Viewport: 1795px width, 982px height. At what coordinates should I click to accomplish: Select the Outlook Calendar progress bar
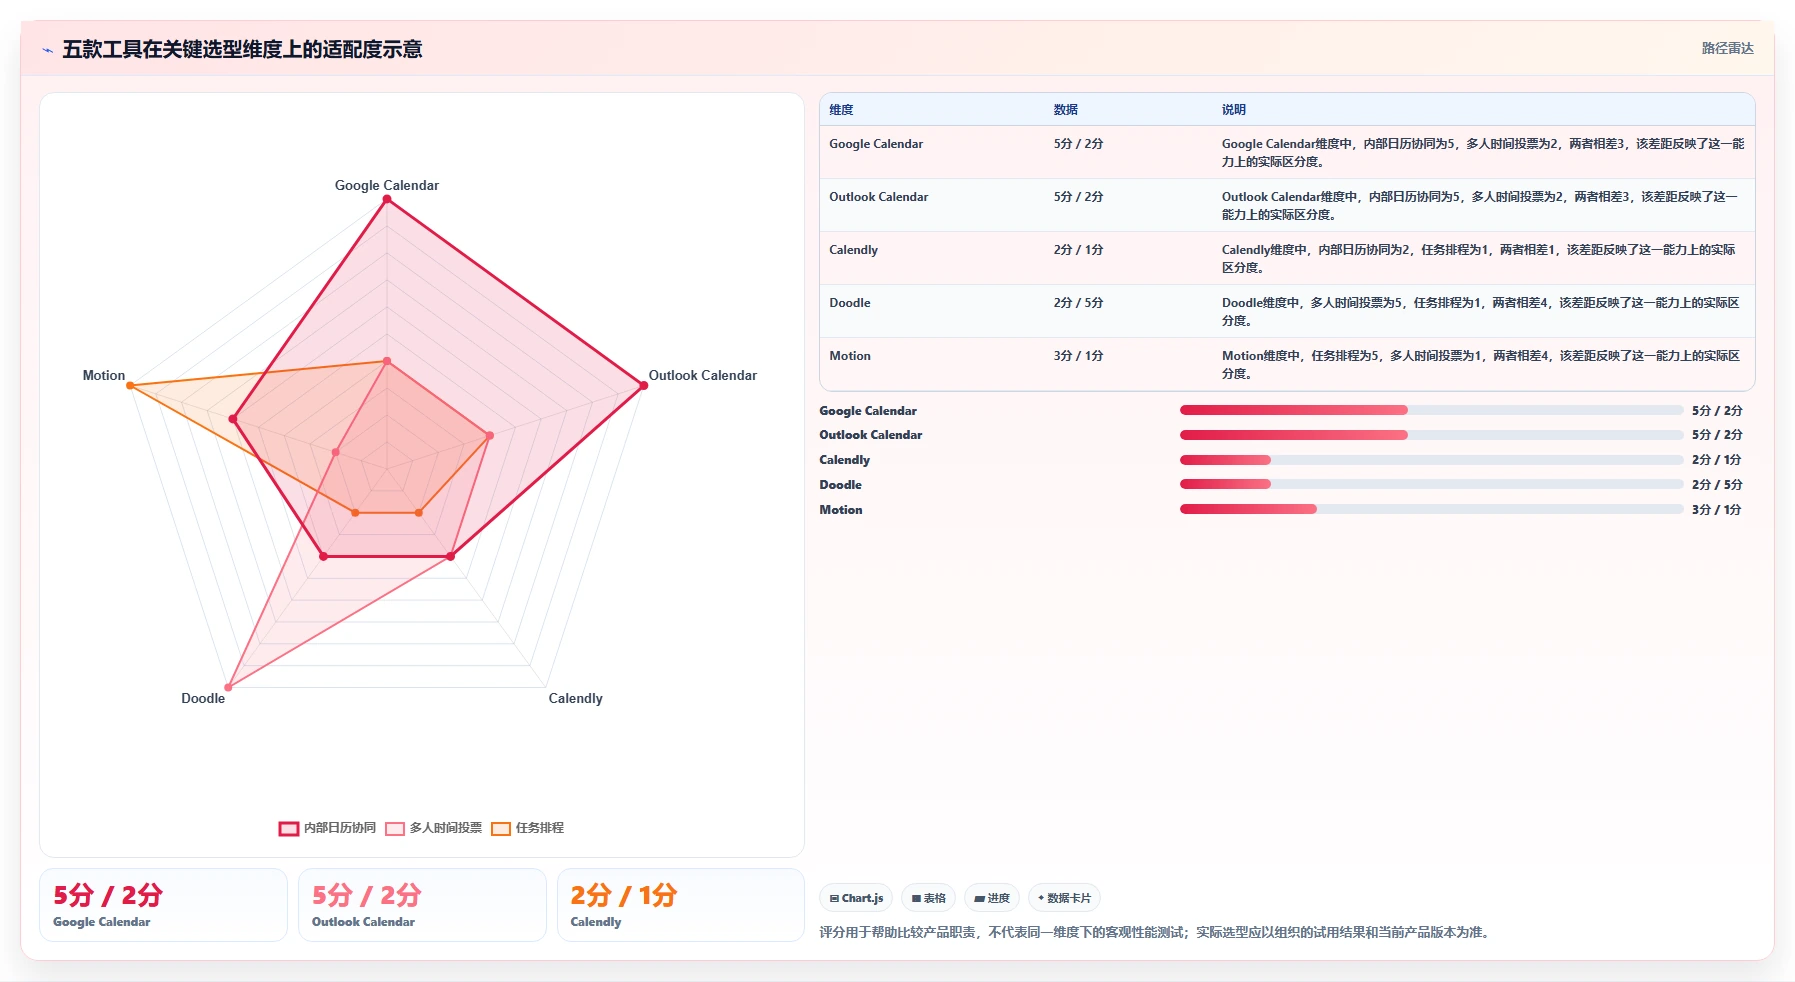(x=1431, y=435)
